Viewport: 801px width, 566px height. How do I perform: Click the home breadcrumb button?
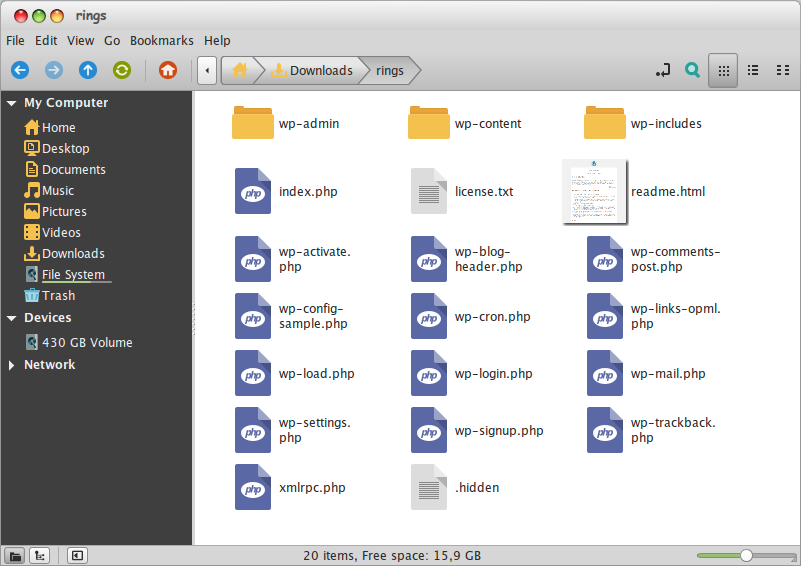pyautogui.click(x=239, y=70)
